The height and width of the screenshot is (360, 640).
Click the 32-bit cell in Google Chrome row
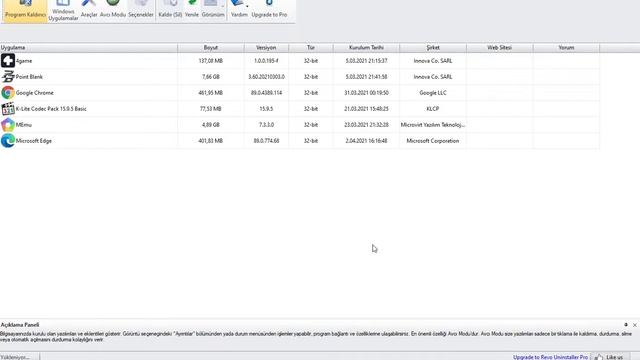point(311,93)
